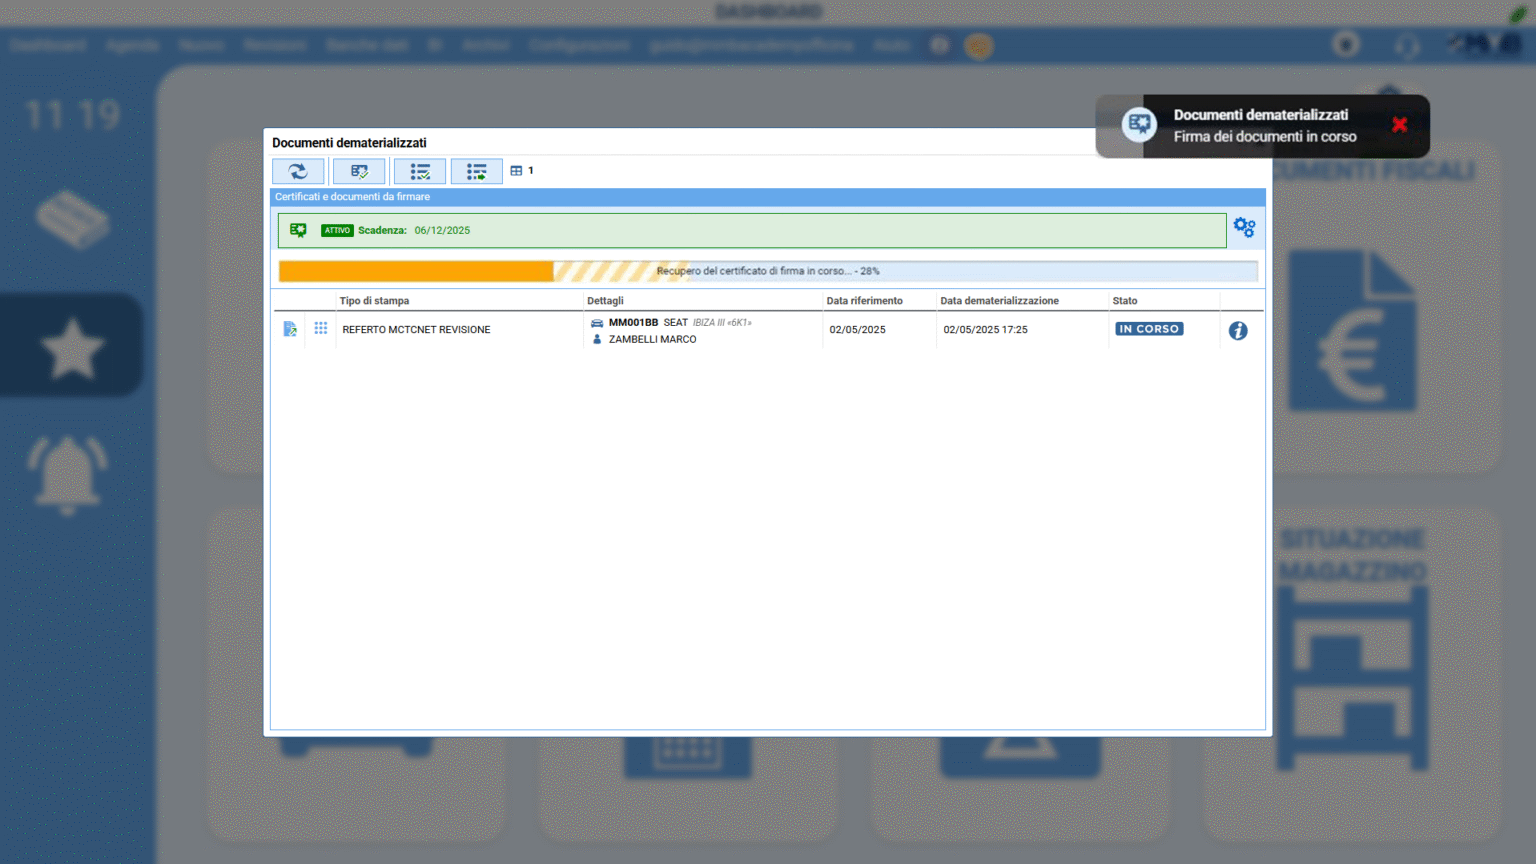Click the list toolbar button with green arrow
1536x864 pixels.
[x=476, y=172]
